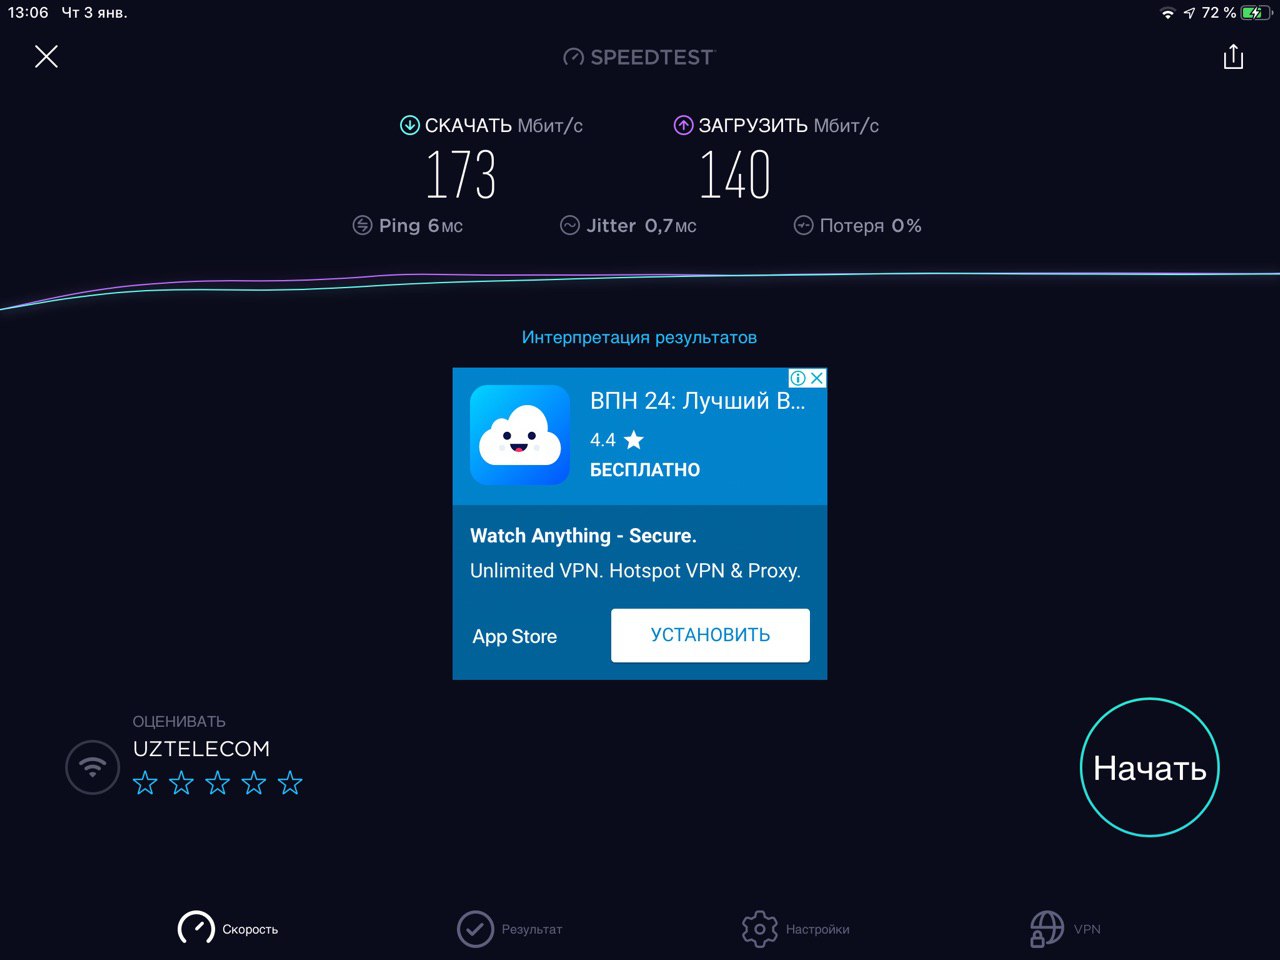This screenshot has width=1280, height=960.
Task: Tap the ad info icon
Action: coord(798,378)
